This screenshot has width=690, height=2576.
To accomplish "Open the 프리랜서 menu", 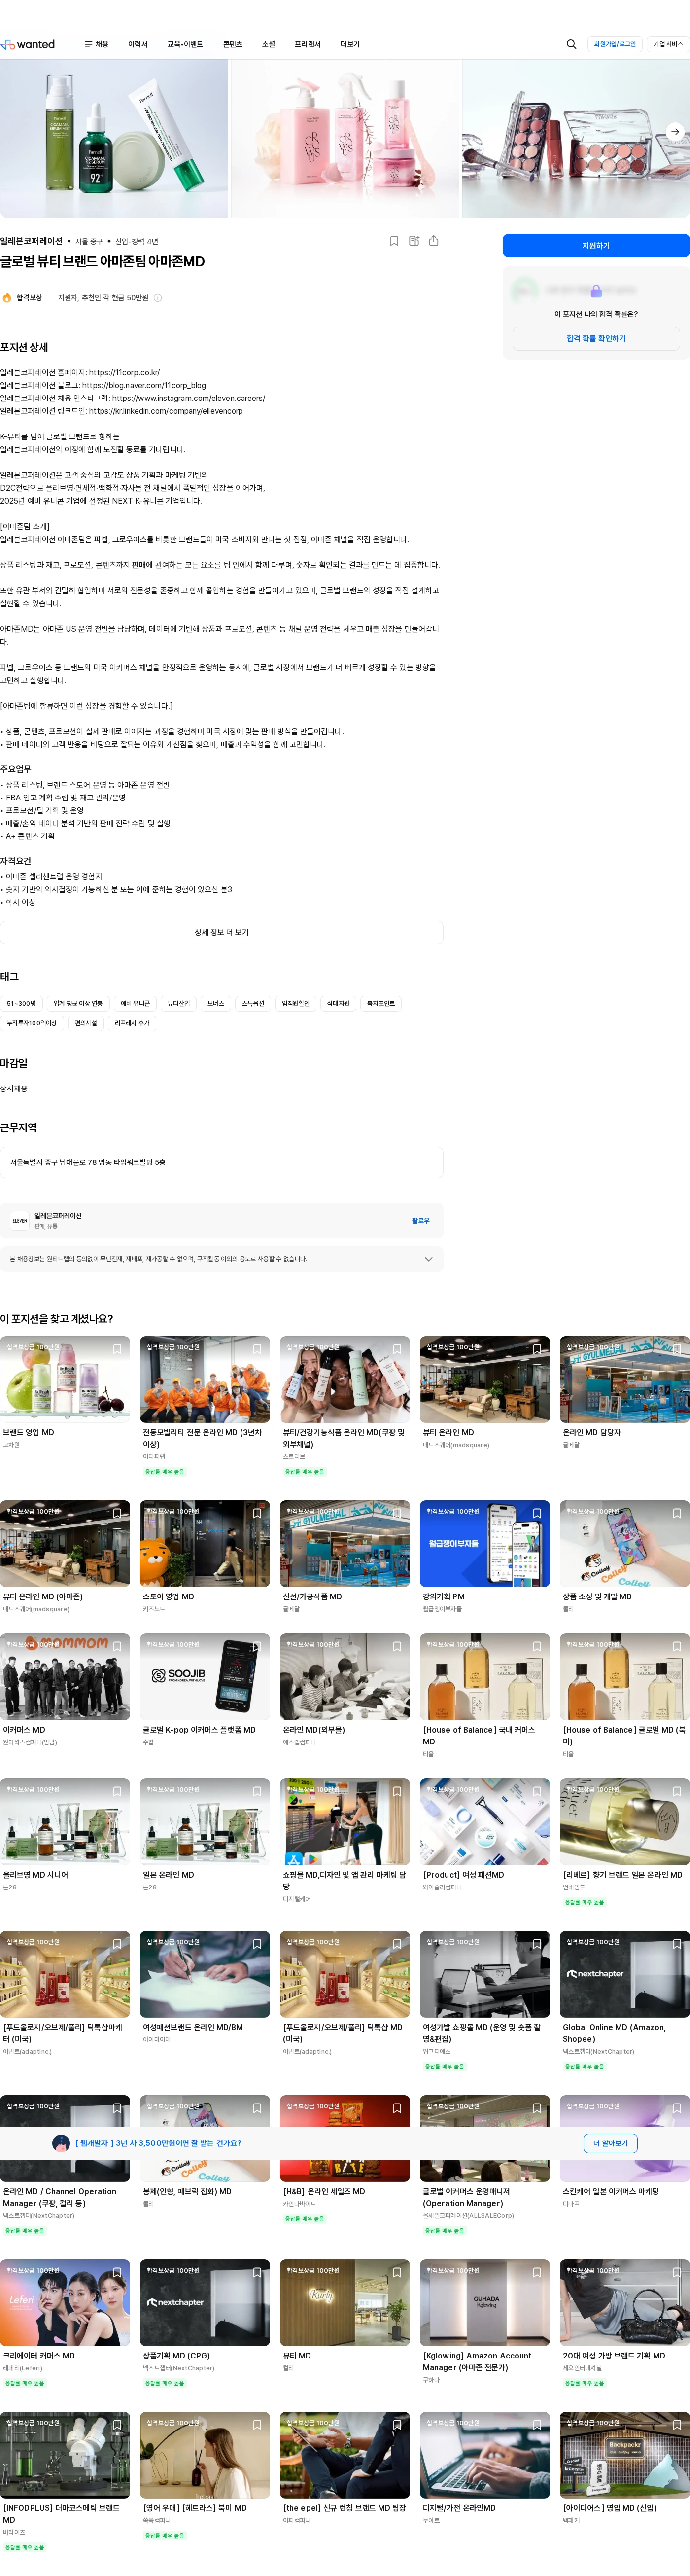I will [308, 44].
